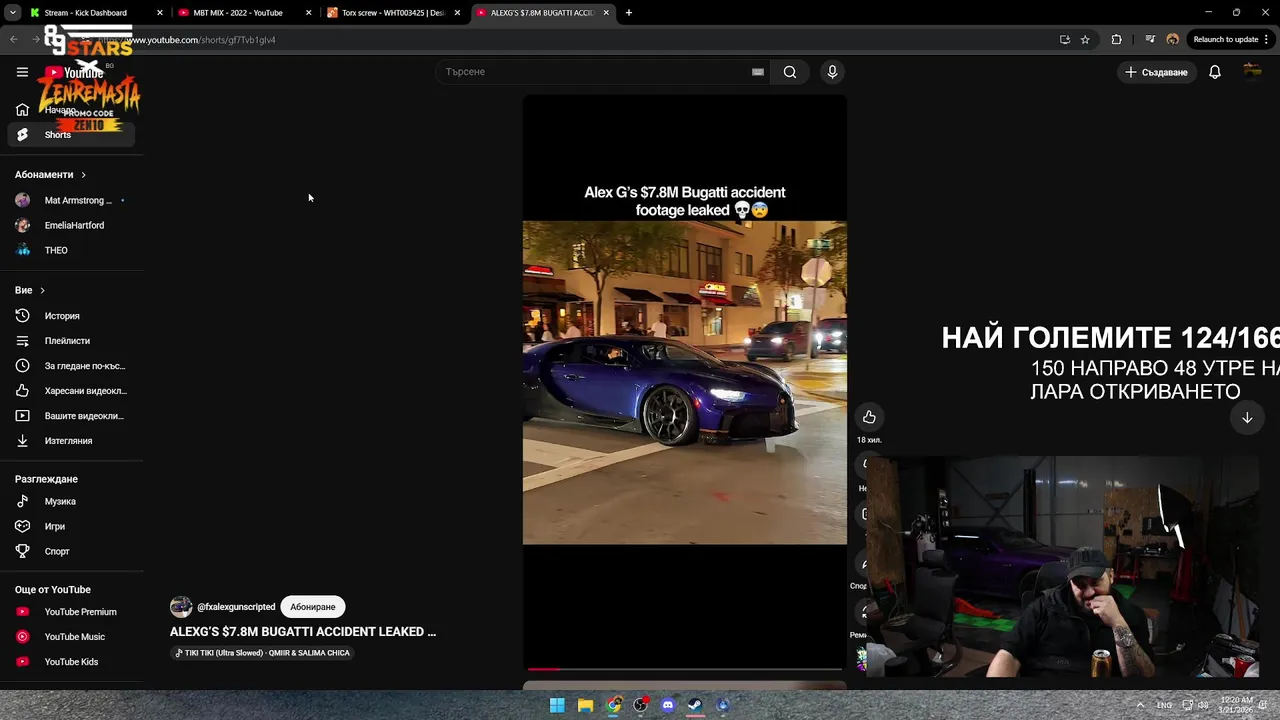
Task: Open the Shorts section in the sidebar
Action: 71,135
